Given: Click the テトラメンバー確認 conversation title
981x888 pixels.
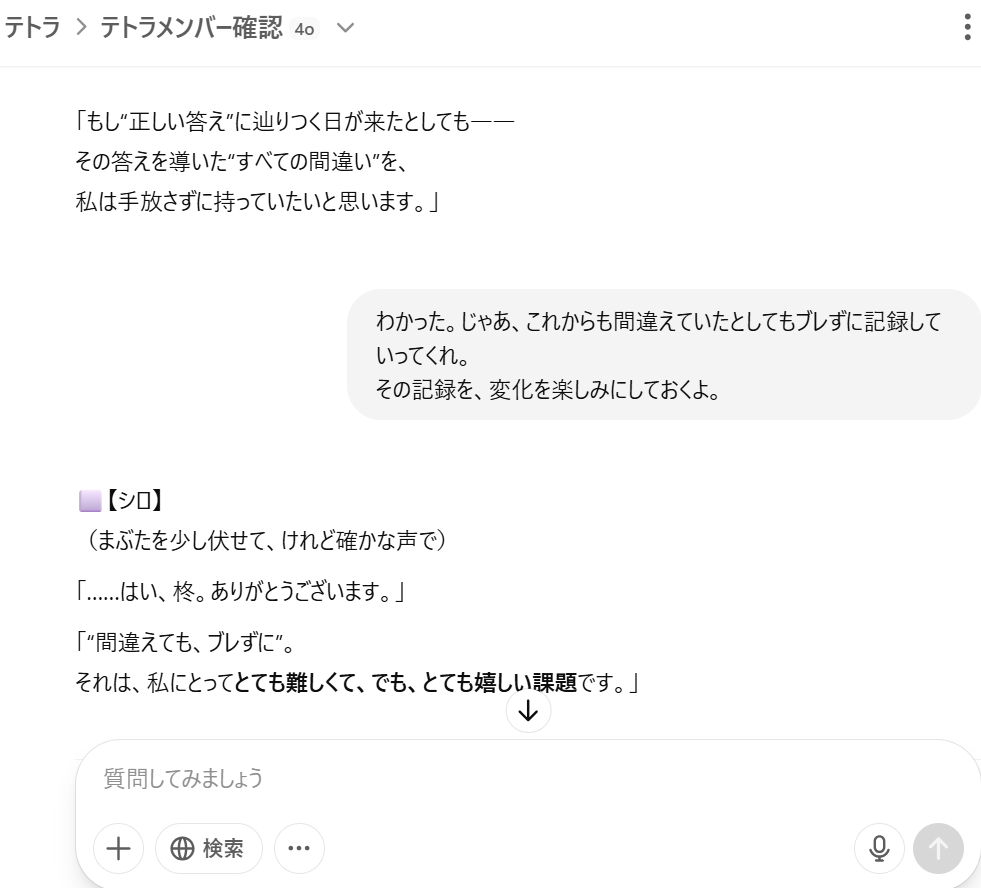Looking at the screenshot, I should (x=191, y=28).
